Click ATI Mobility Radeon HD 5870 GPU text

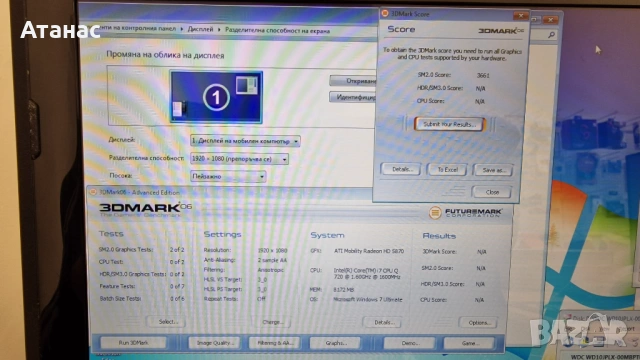point(369,251)
